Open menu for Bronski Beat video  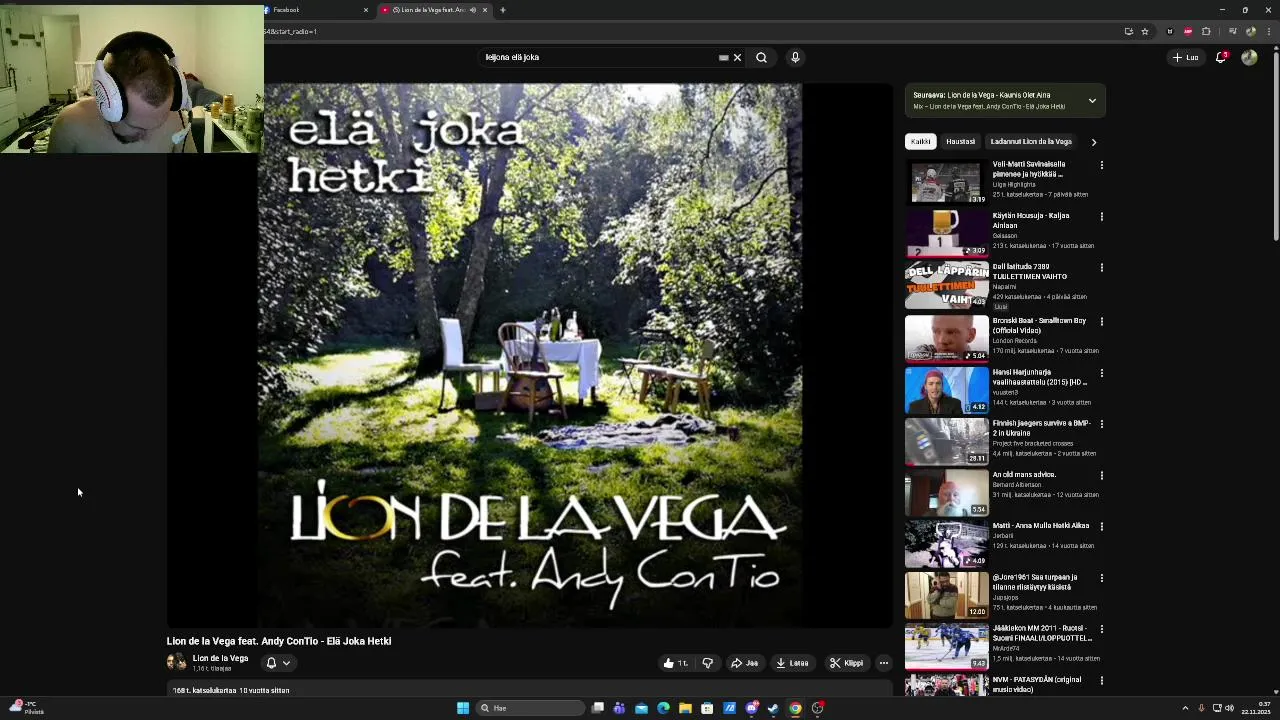click(1101, 322)
